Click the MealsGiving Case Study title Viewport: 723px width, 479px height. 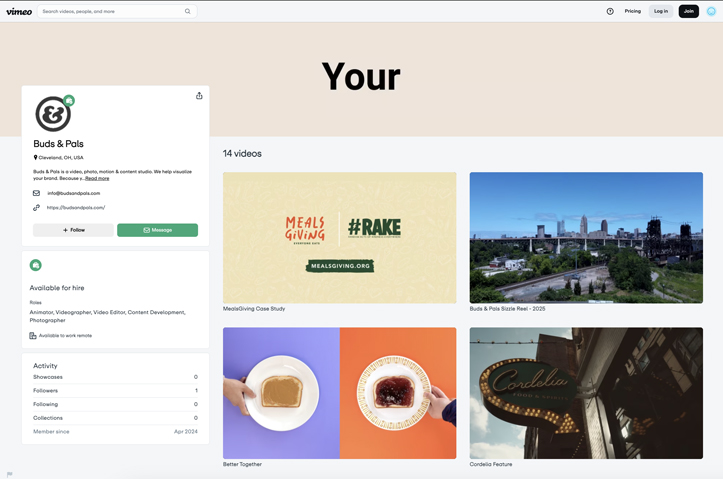tap(254, 309)
